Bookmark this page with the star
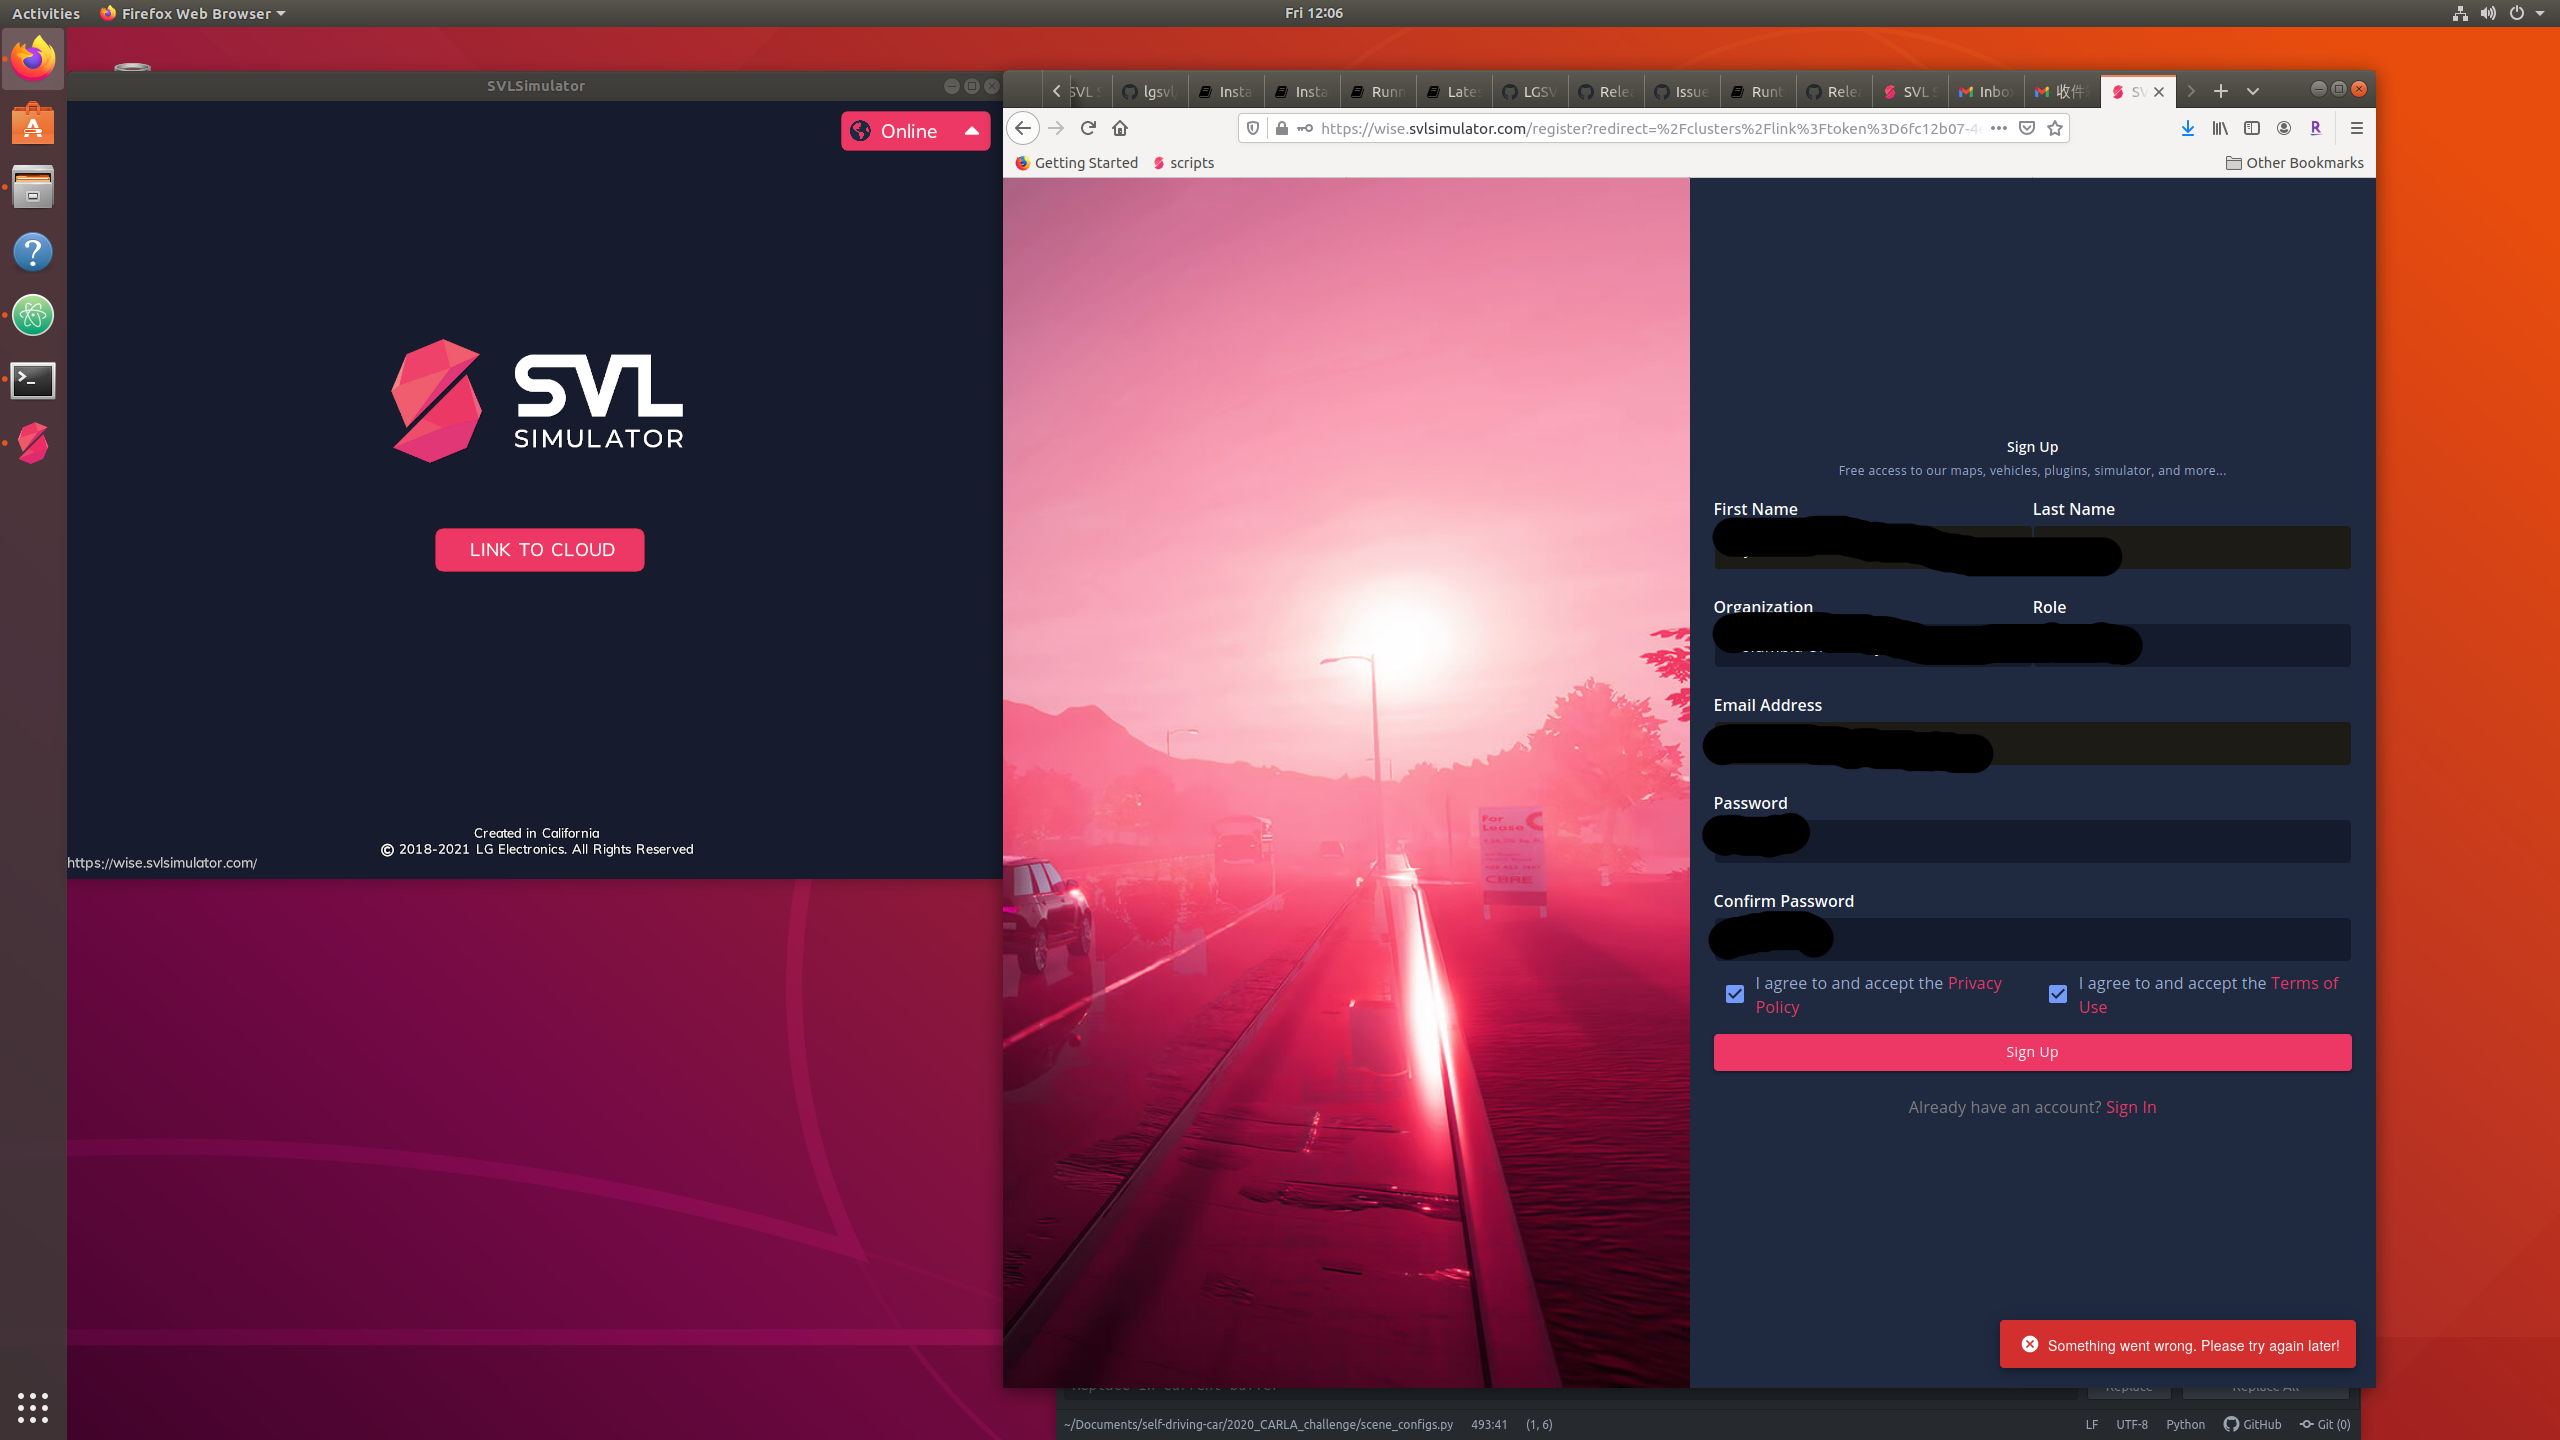Screen dimensions: 2560x1440 [x=2055, y=128]
